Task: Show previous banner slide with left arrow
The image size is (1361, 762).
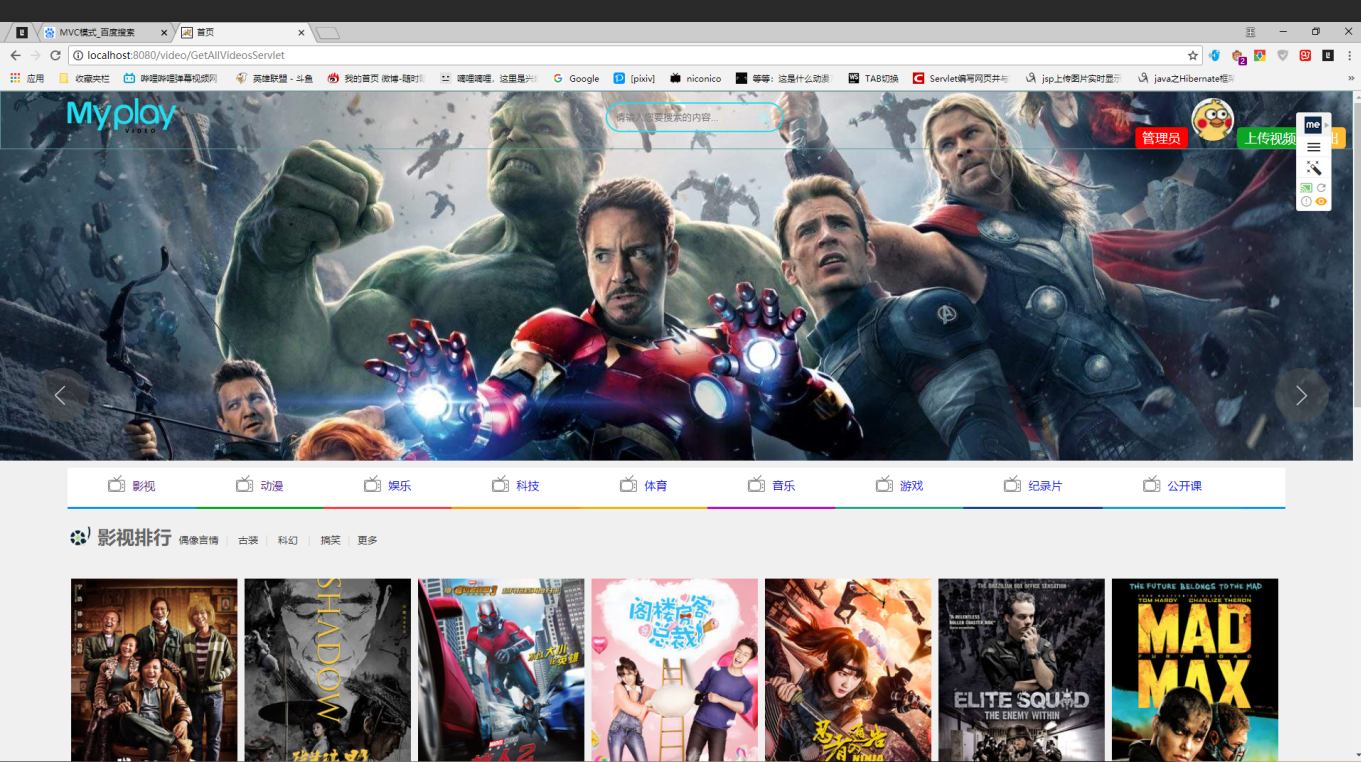Action: [61, 395]
